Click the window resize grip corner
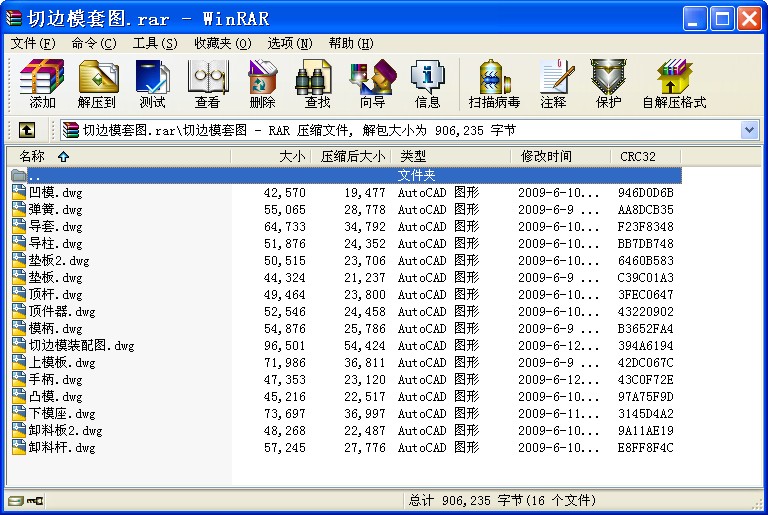The image size is (768, 515). [x=758, y=503]
